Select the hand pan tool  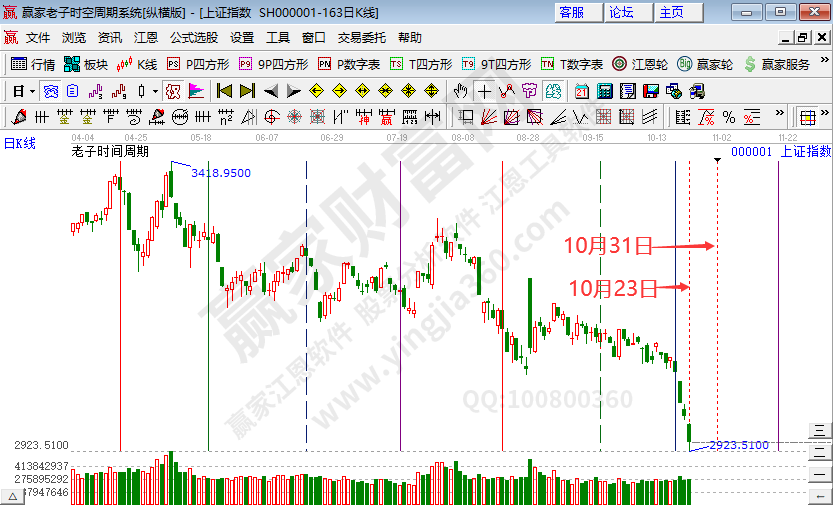460,91
